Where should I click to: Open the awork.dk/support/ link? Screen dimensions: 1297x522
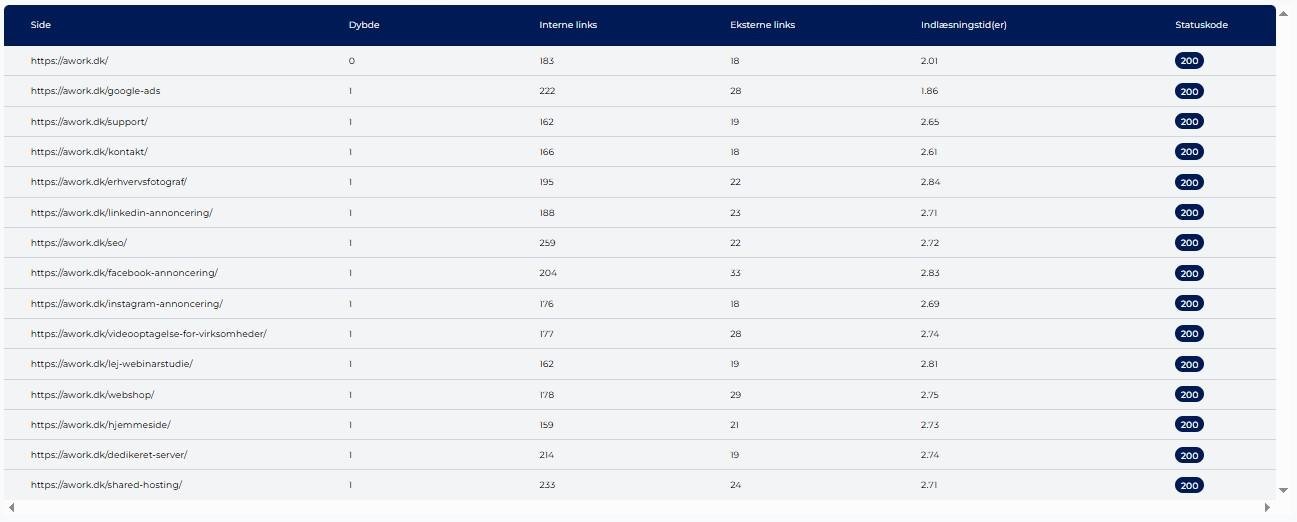point(89,122)
